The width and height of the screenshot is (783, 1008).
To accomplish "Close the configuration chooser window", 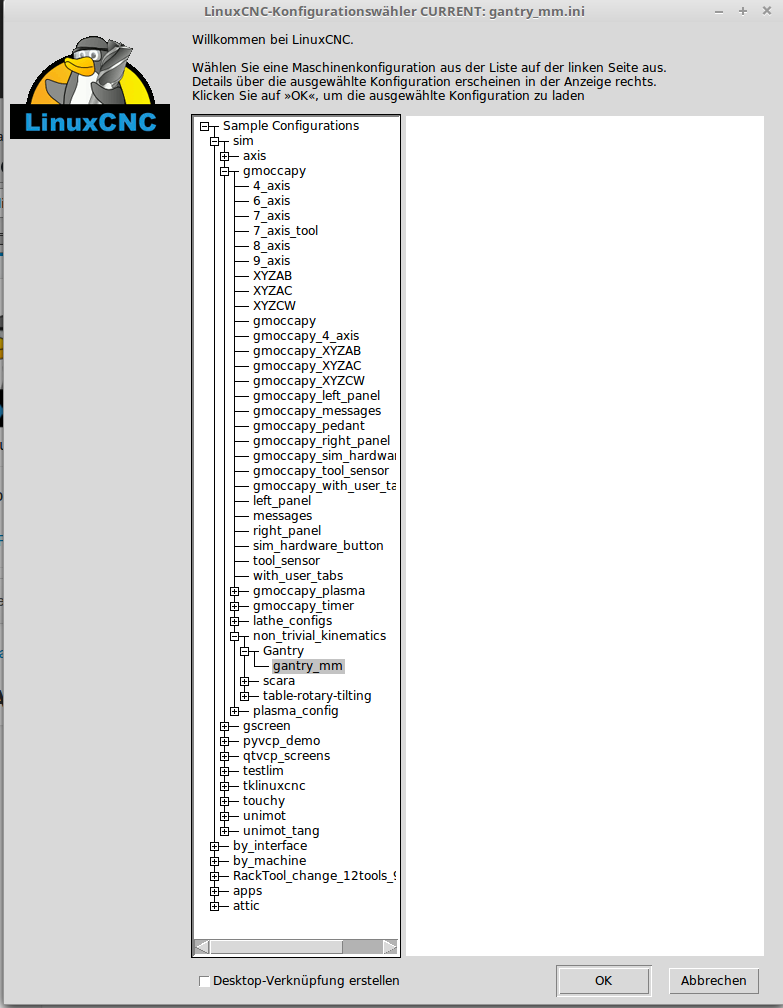I will (x=766, y=11).
